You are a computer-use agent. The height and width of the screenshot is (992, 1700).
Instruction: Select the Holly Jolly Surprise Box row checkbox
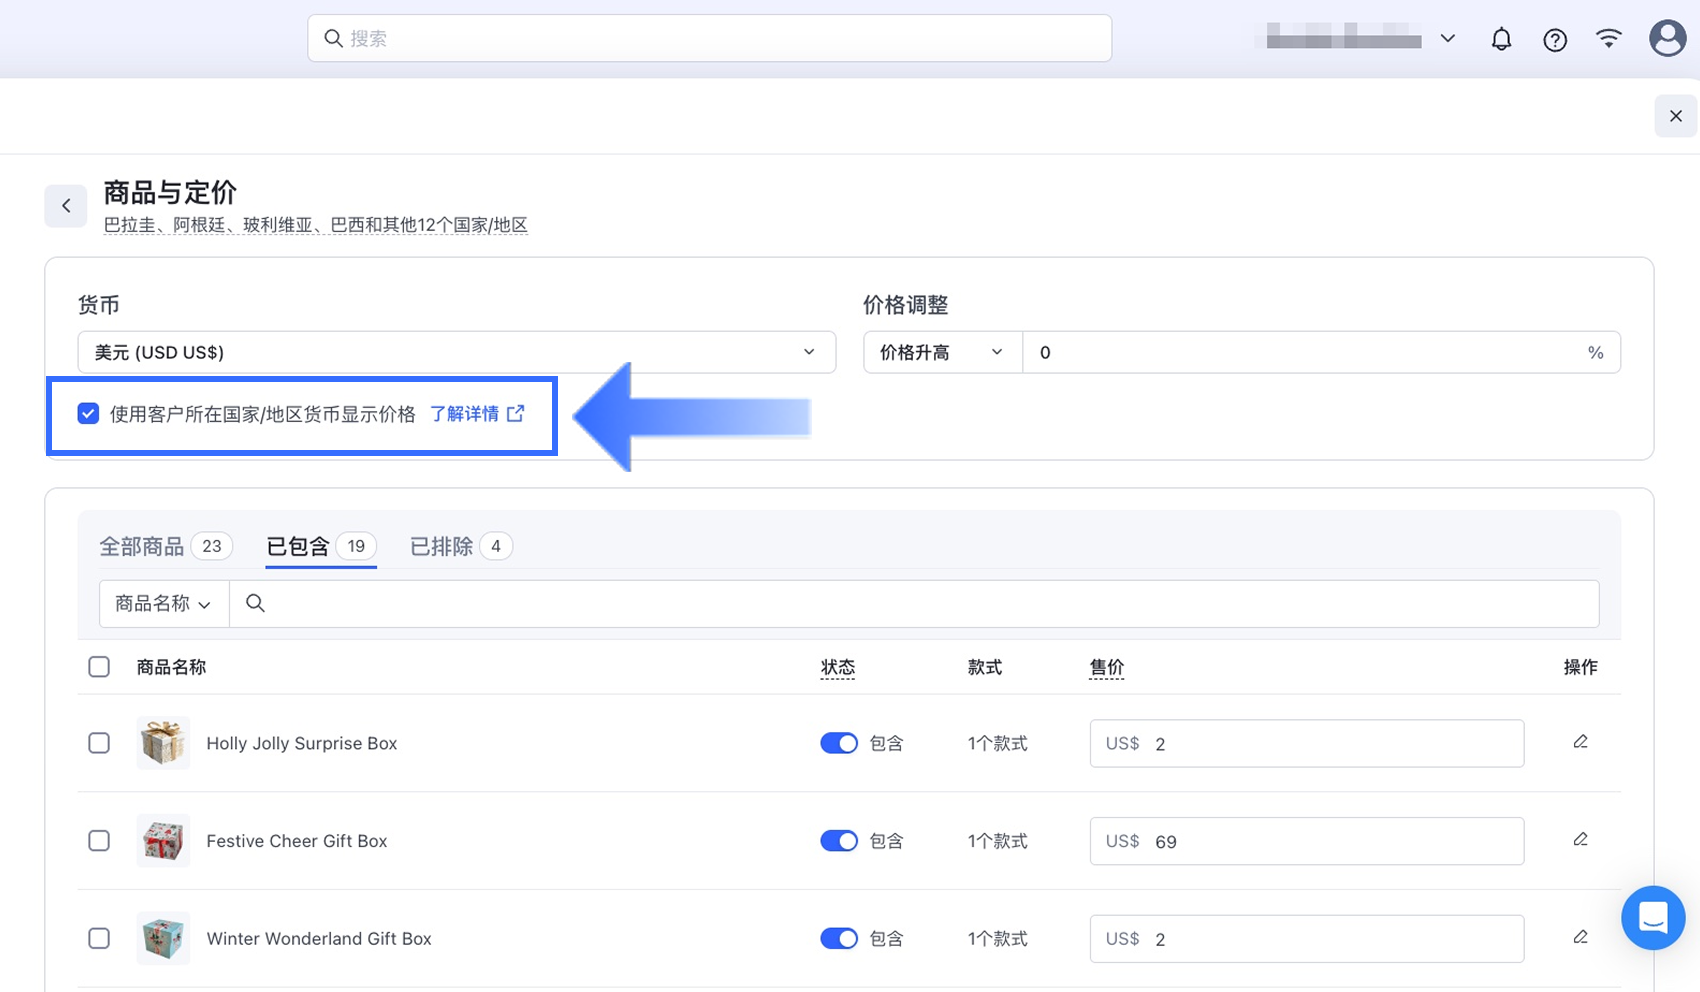click(x=99, y=743)
